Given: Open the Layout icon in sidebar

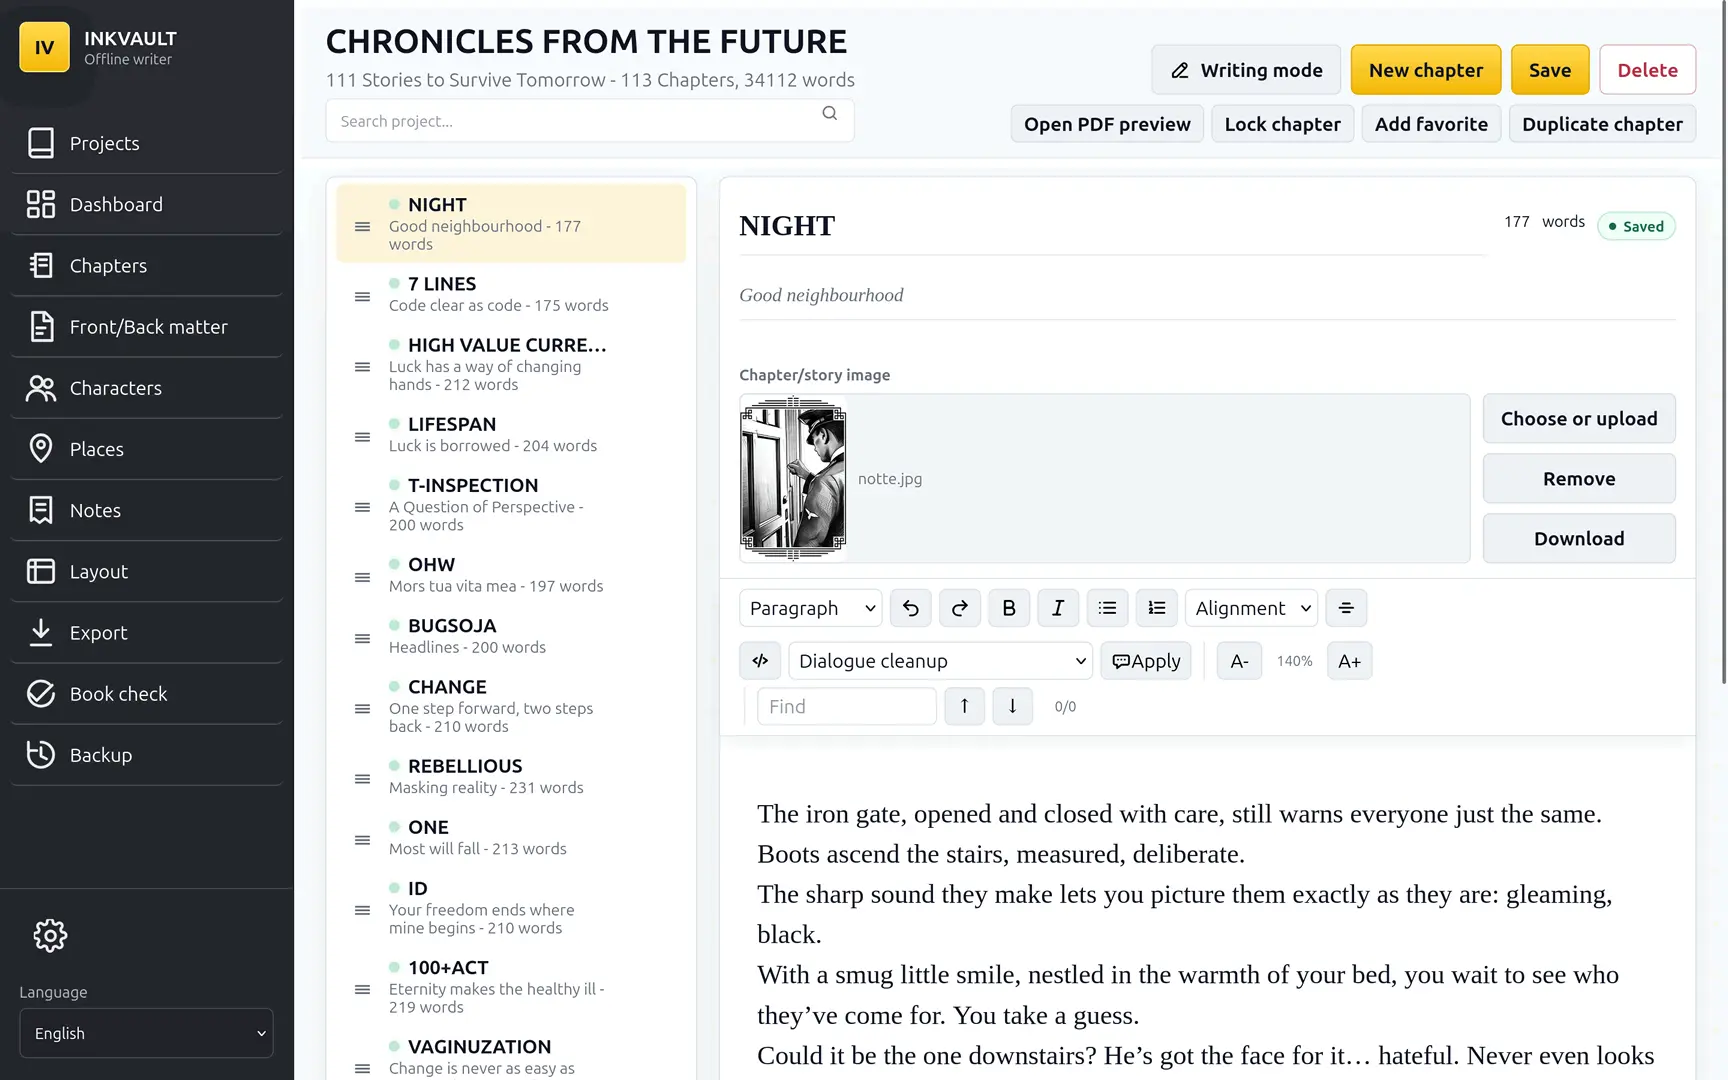Looking at the screenshot, I should 41,571.
